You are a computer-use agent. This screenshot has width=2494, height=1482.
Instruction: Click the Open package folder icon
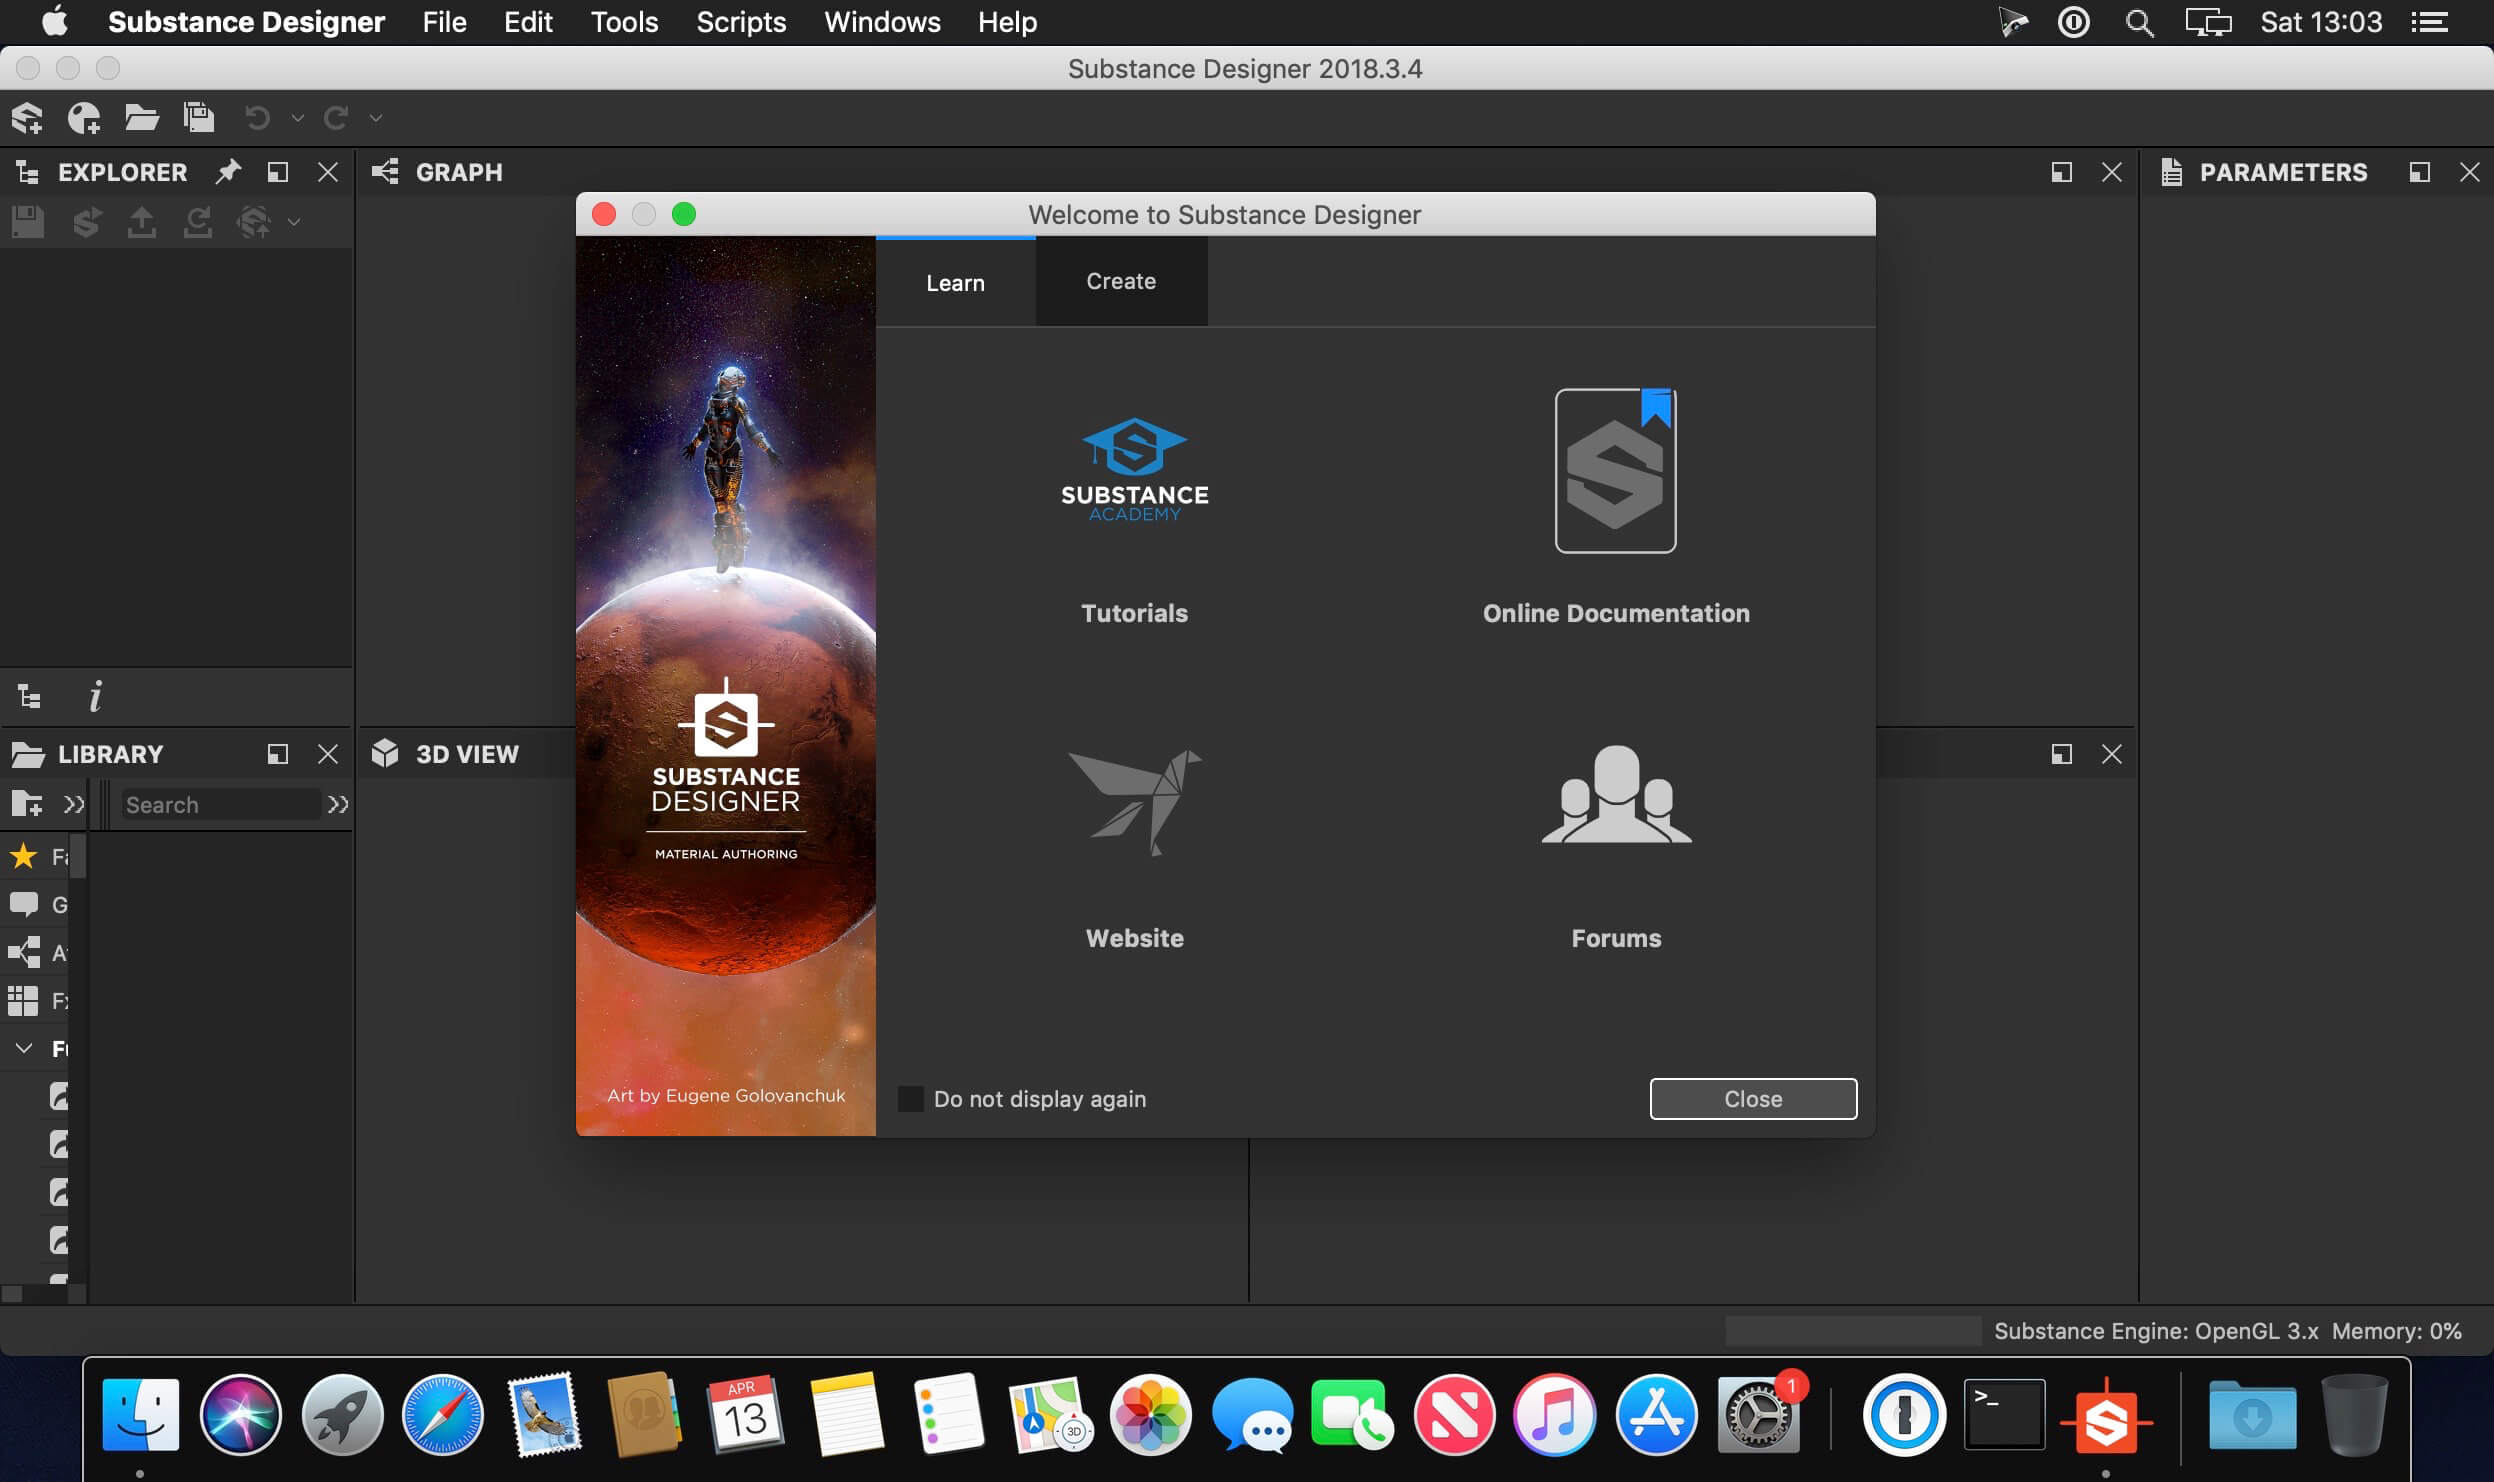pyautogui.click(x=141, y=118)
